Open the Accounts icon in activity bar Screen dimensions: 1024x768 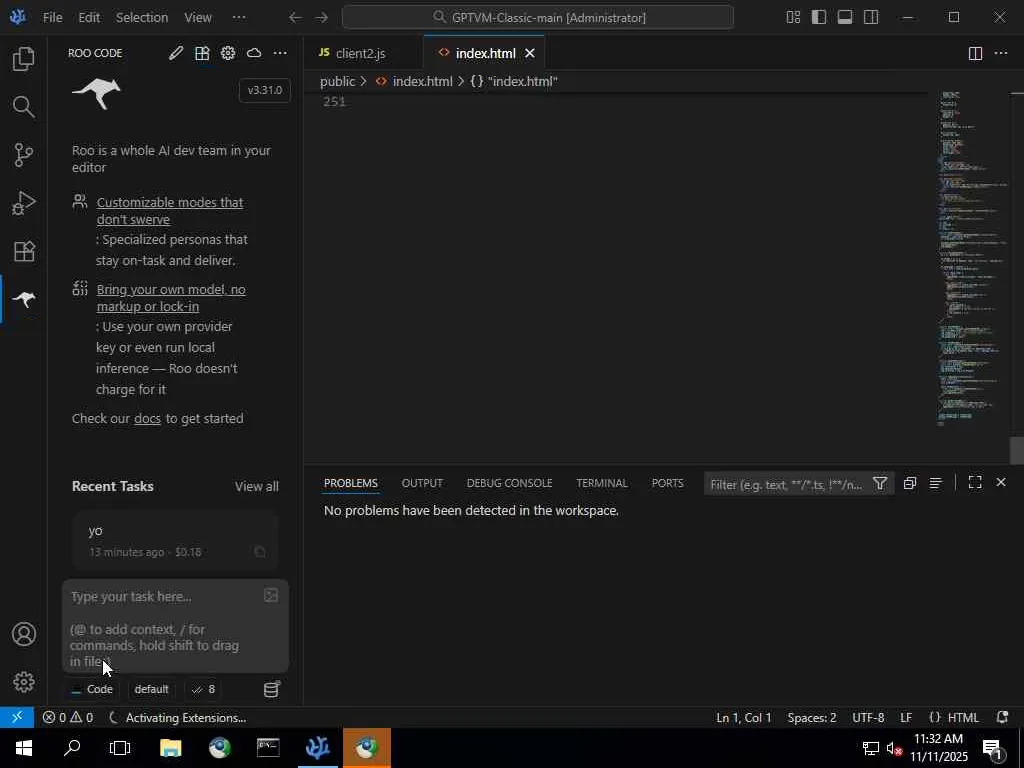24,634
